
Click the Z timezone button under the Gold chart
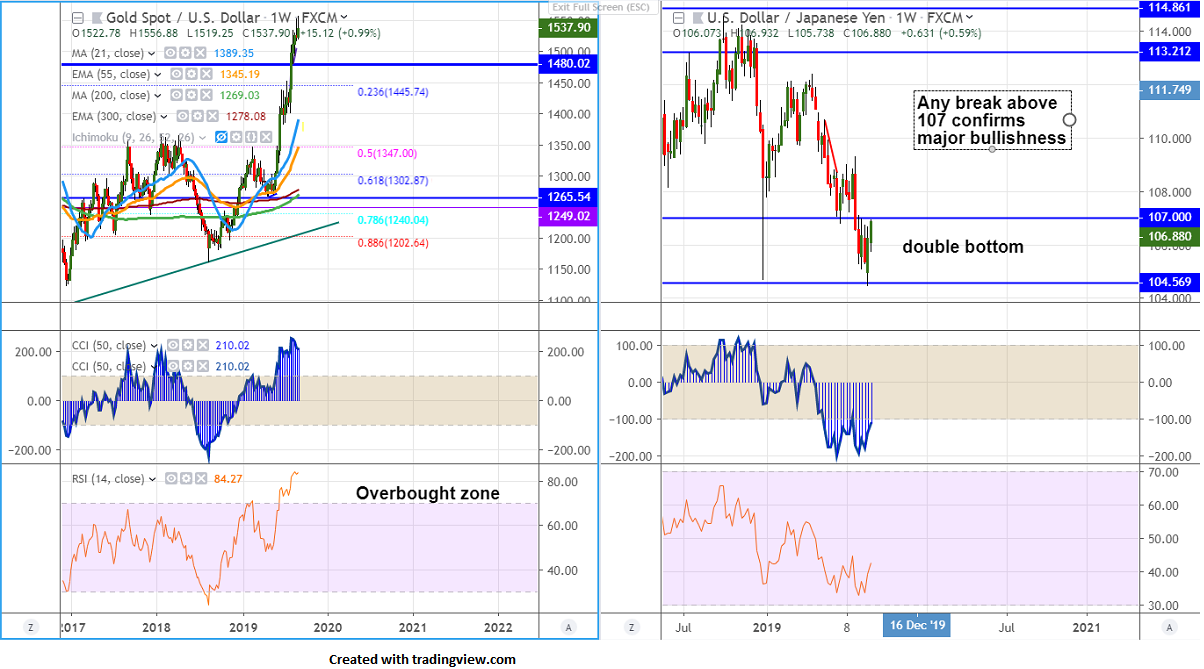(31, 627)
